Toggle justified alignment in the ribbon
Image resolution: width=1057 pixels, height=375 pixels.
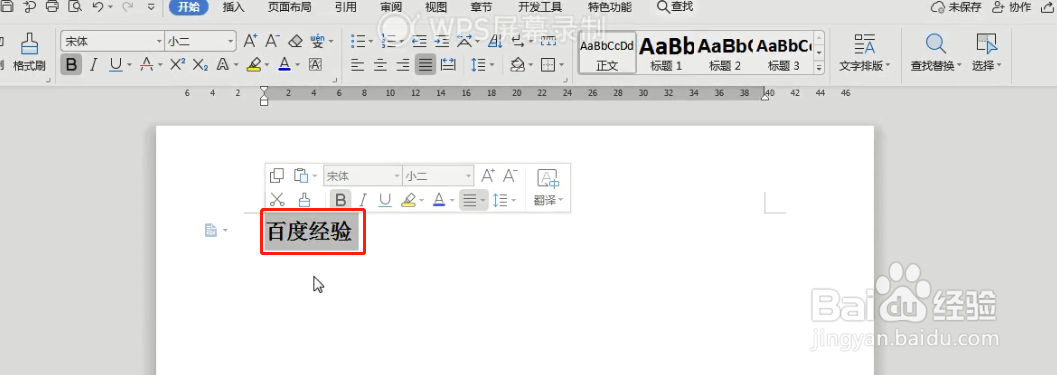pos(425,65)
